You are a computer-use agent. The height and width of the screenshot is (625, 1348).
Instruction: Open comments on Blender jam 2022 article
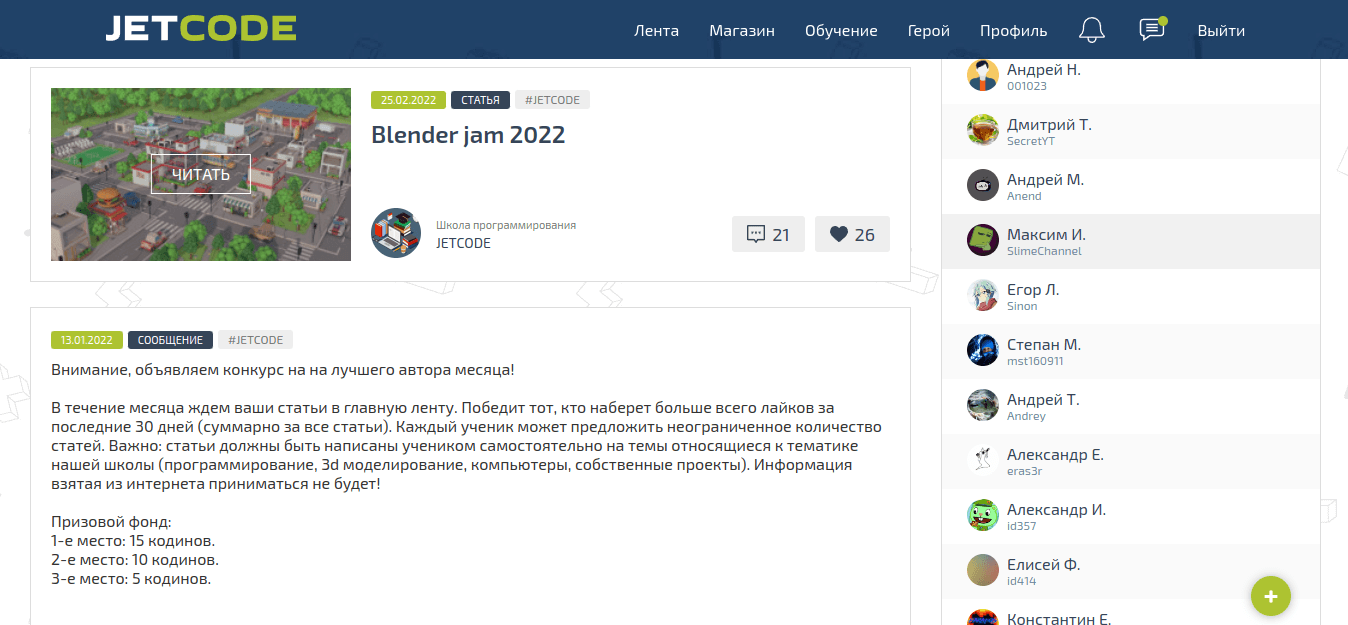[768, 233]
